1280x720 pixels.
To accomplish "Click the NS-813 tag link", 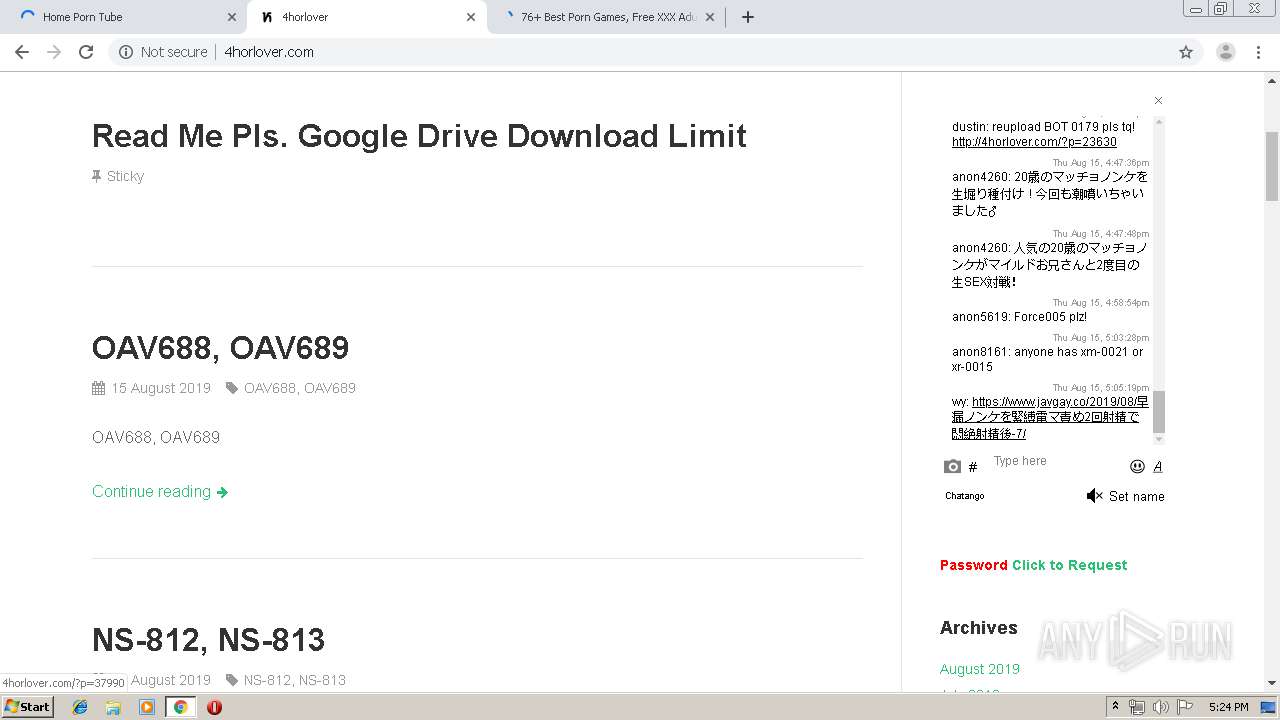I will coord(322,680).
